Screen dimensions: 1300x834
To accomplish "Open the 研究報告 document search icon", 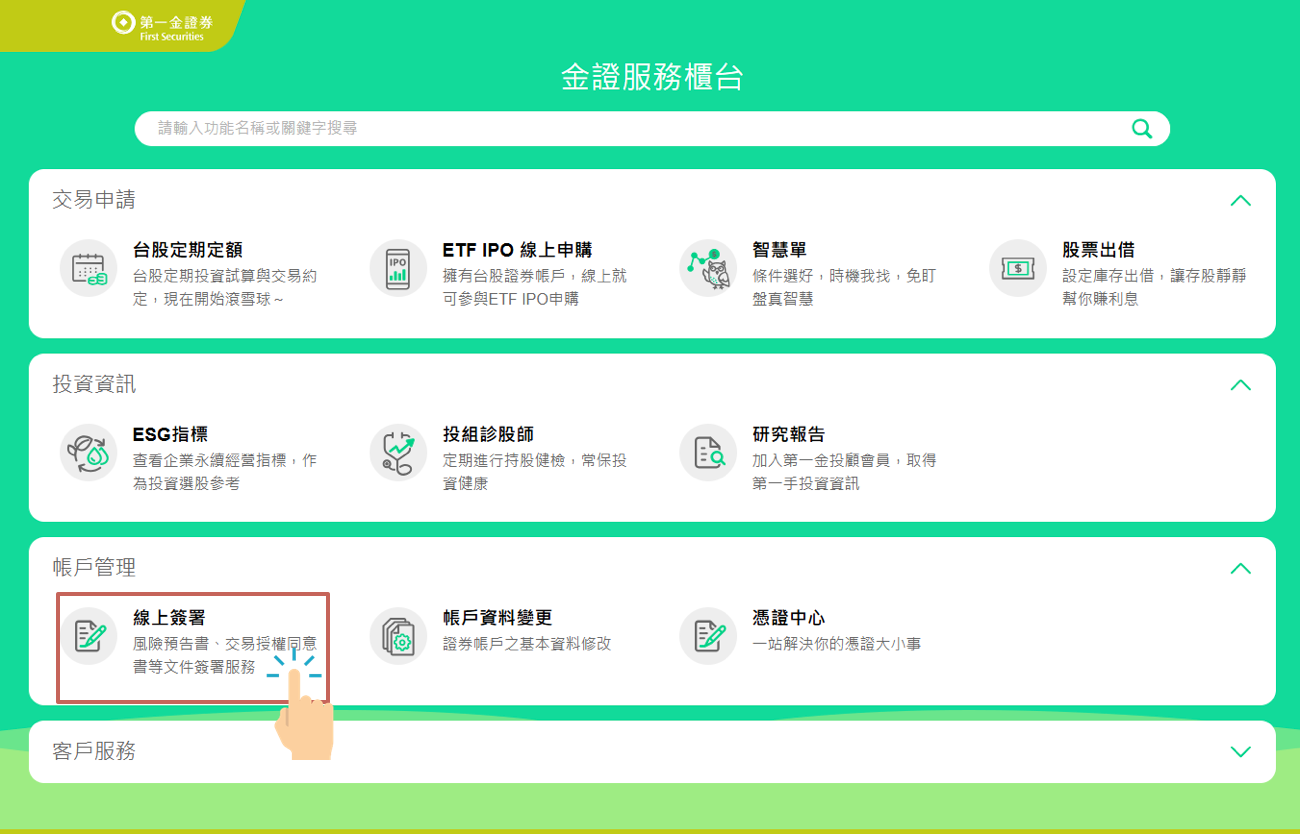I will (708, 452).
